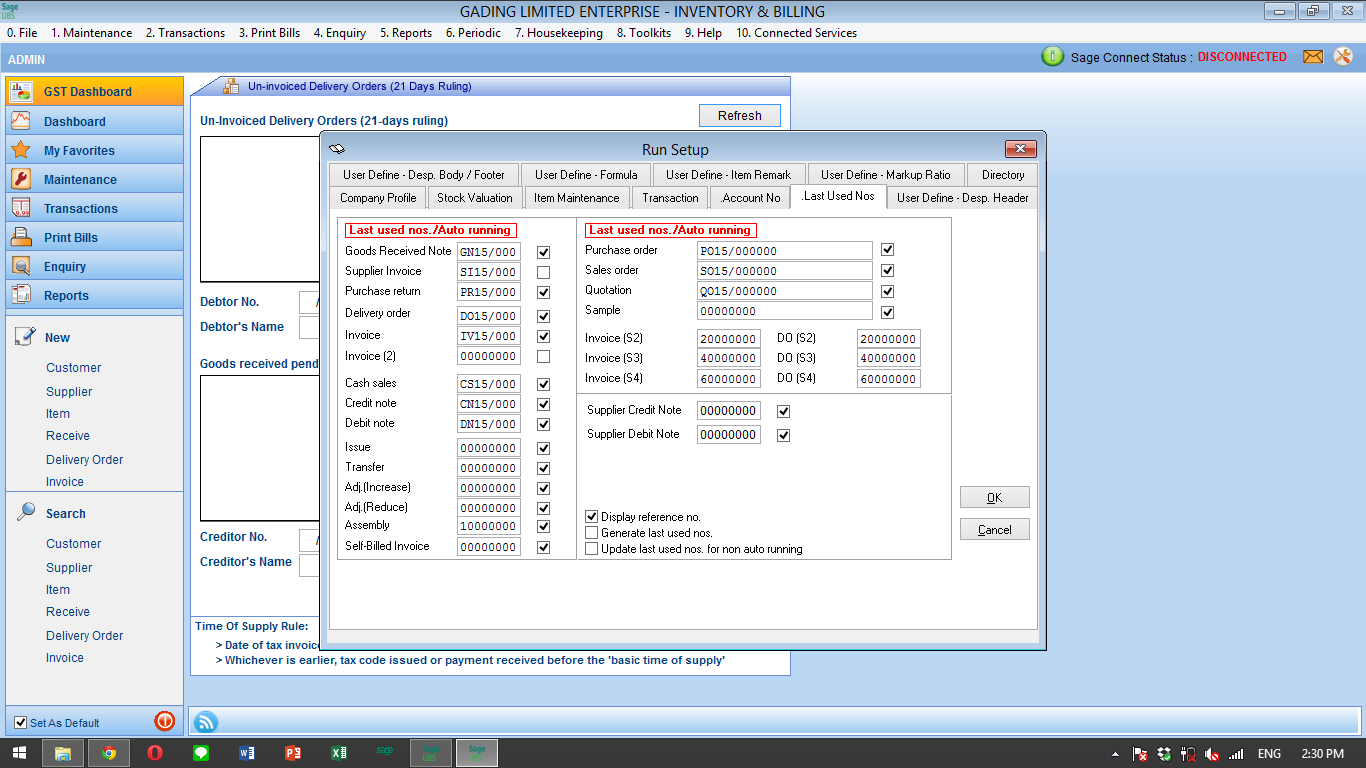Open PowerPoint from taskbar

point(293,753)
